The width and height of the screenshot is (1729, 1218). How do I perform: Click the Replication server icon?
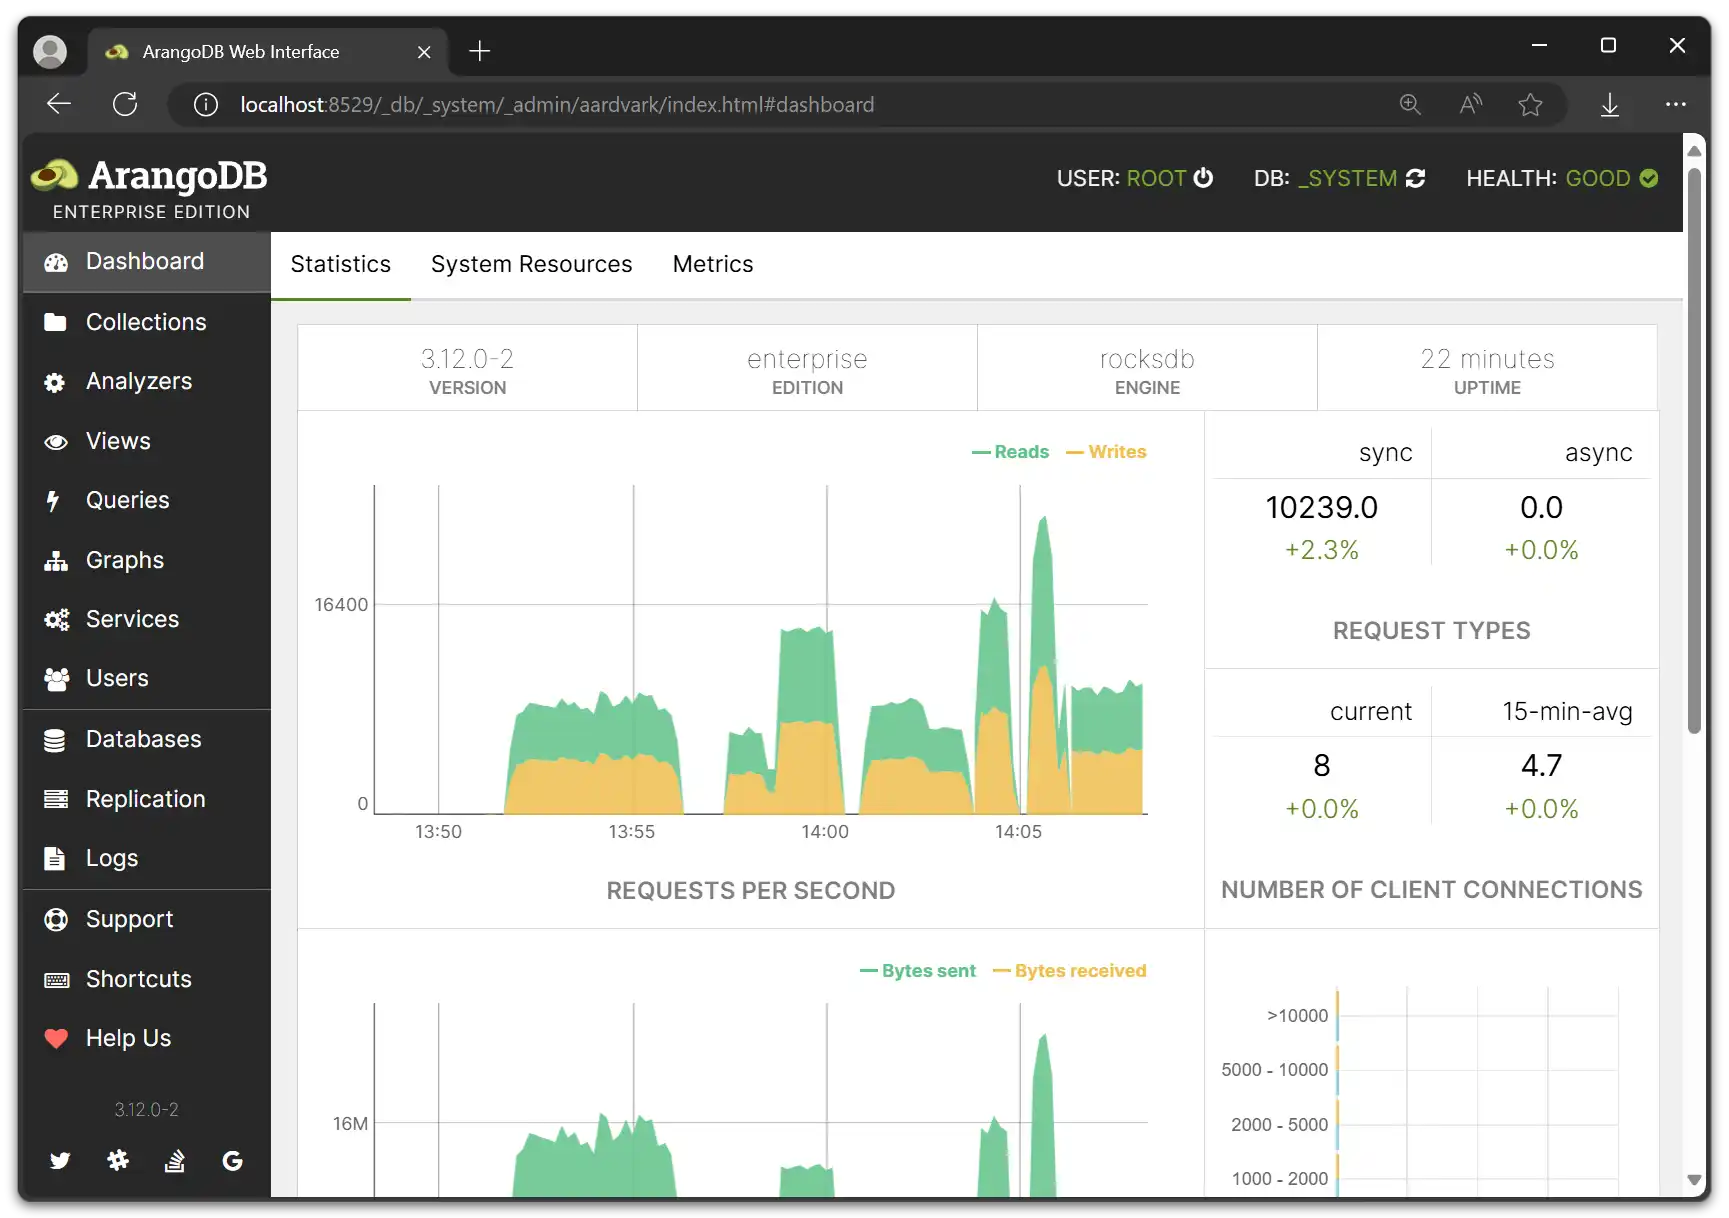56,799
